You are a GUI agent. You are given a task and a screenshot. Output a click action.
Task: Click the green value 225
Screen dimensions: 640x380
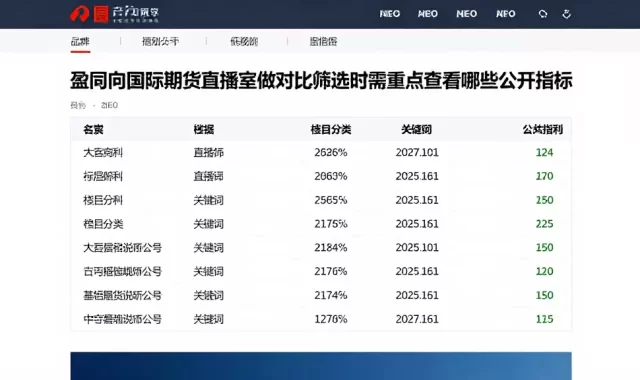[544, 224]
